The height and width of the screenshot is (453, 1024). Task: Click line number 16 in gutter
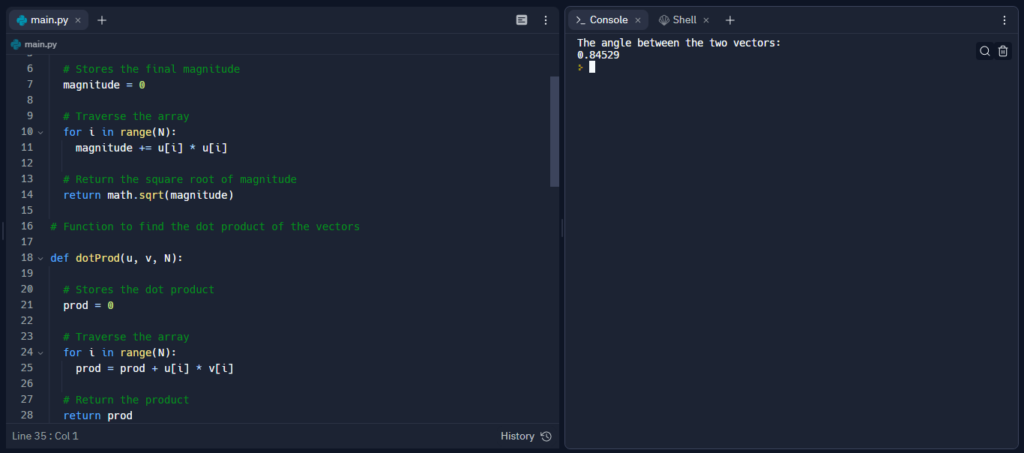coord(27,226)
